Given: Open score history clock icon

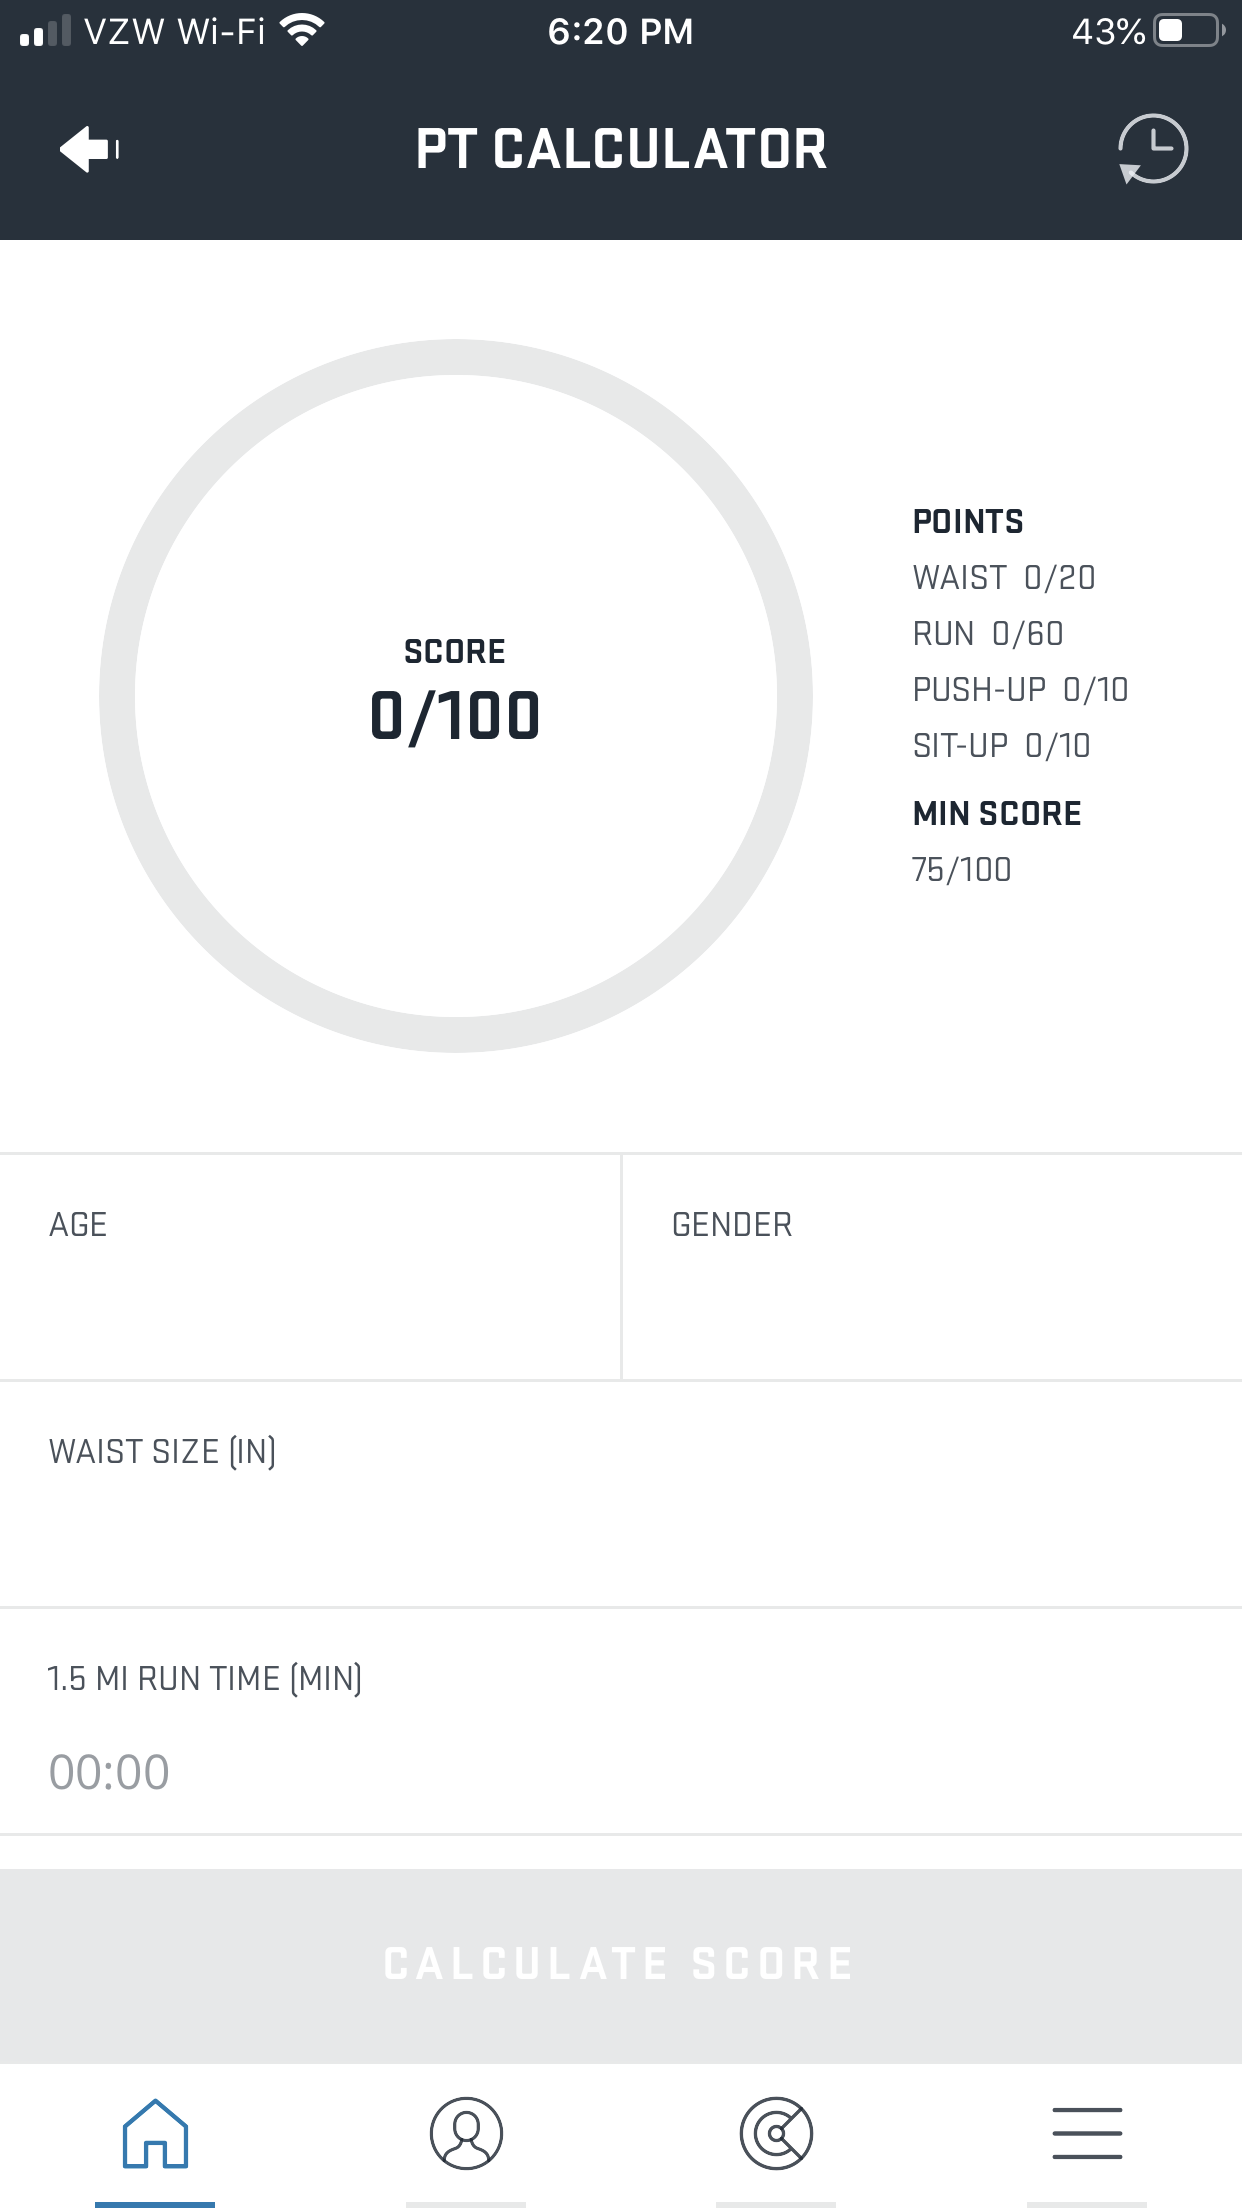Looking at the screenshot, I should pos(1152,150).
